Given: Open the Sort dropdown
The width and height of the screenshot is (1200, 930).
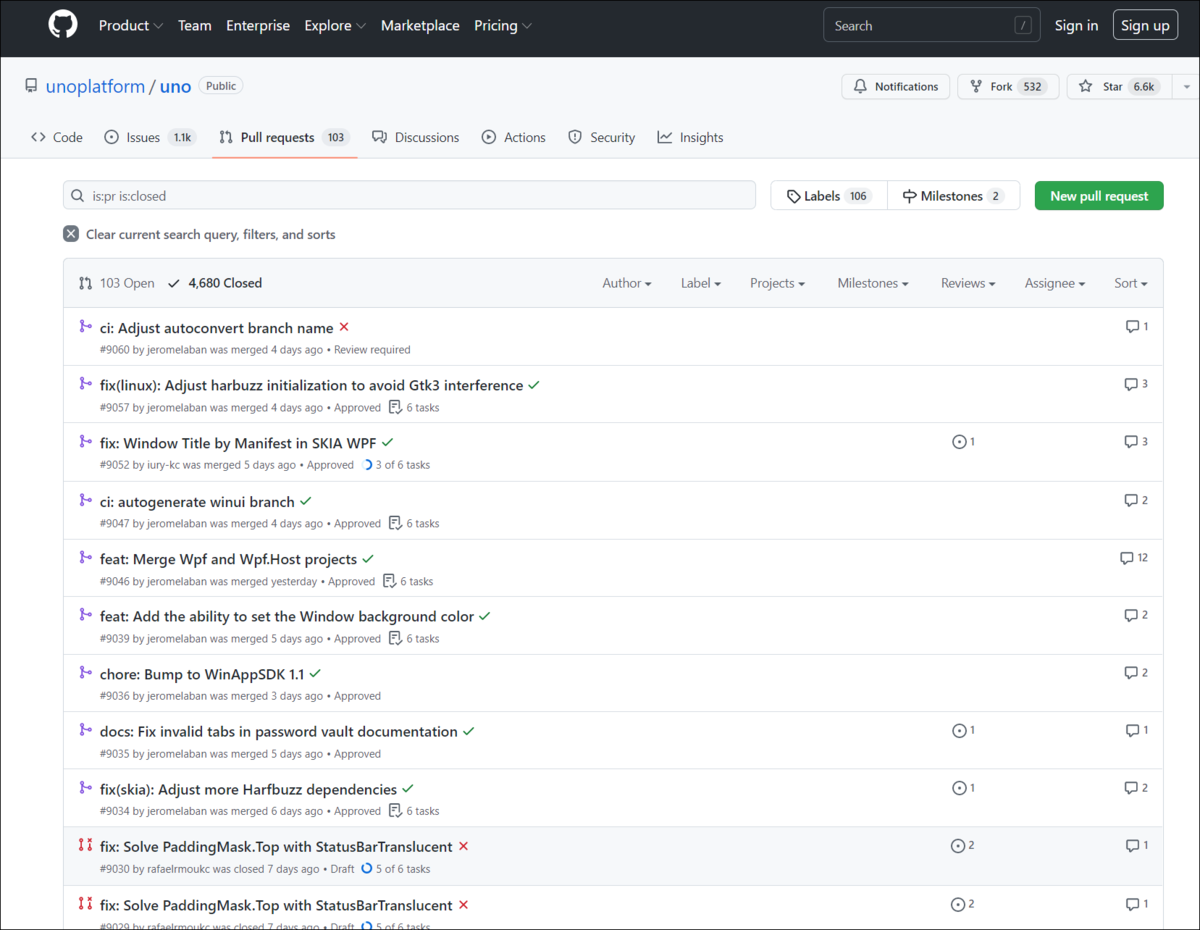Looking at the screenshot, I should pyautogui.click(x=1131, y=283).
